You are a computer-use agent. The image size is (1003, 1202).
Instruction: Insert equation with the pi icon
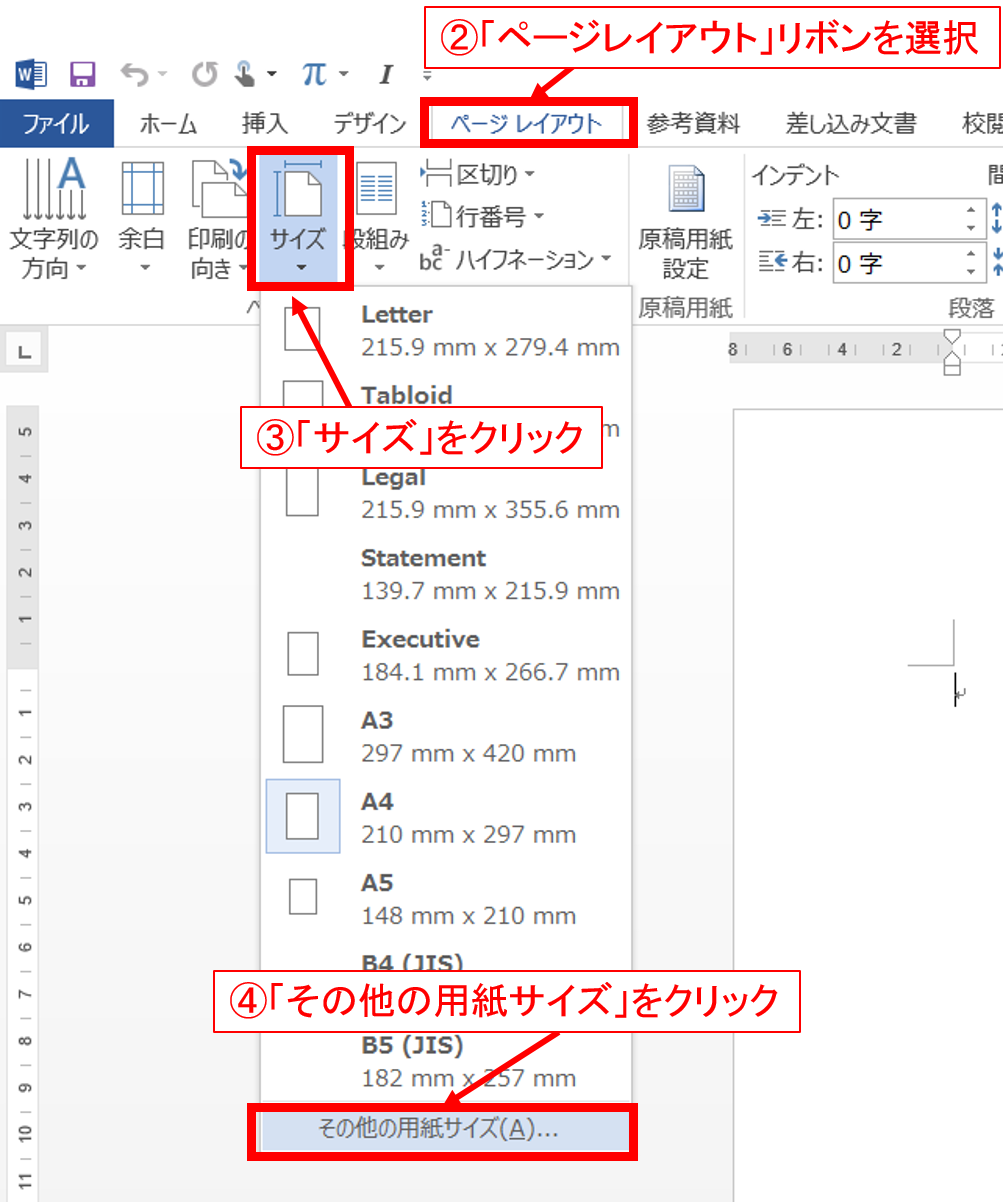[316, 74]
